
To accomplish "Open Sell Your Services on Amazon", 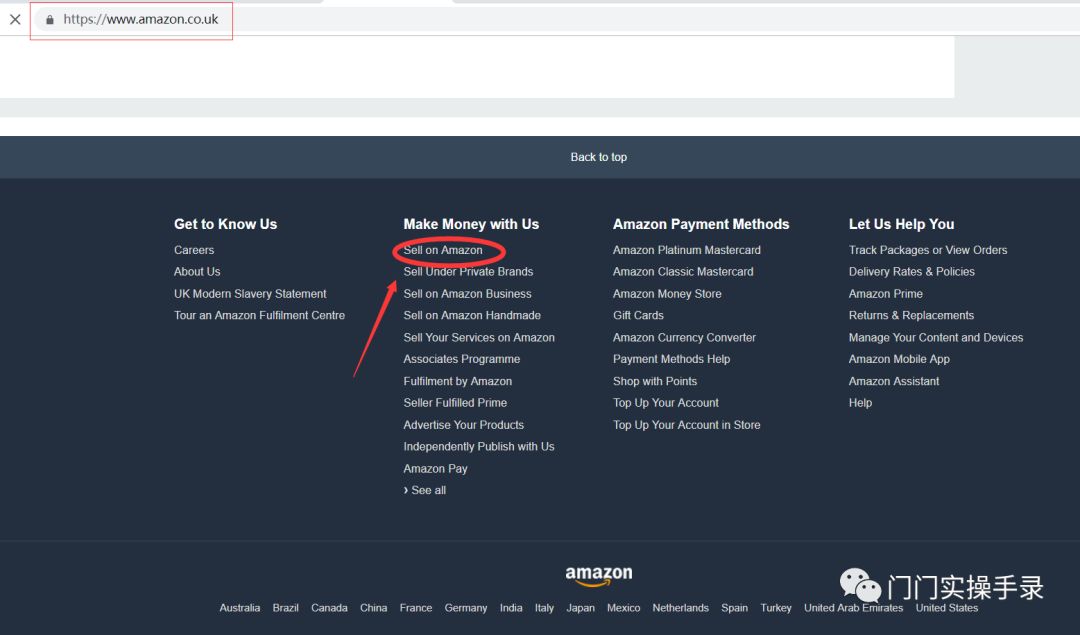I will click(479, 337).
